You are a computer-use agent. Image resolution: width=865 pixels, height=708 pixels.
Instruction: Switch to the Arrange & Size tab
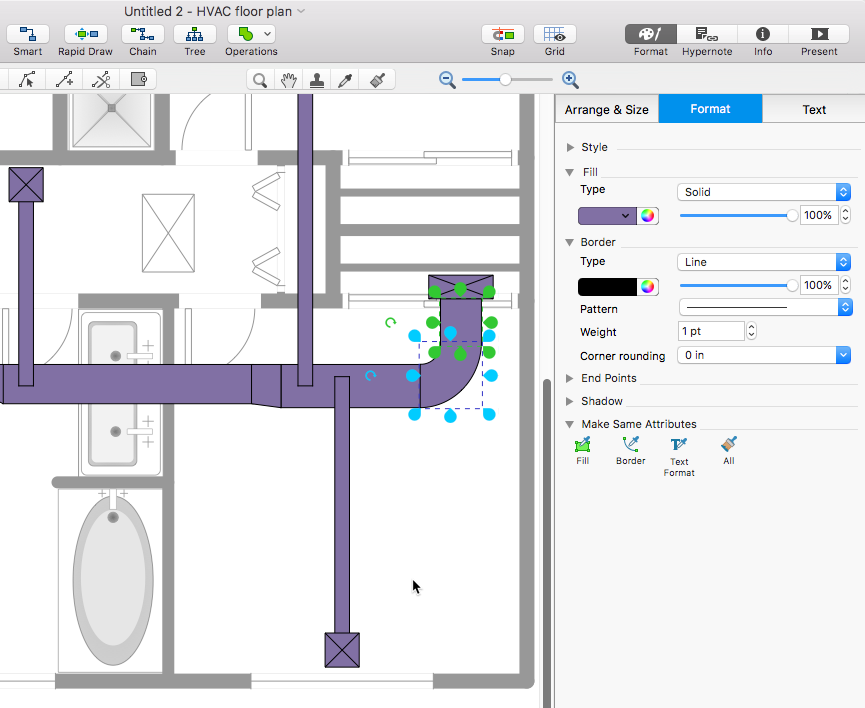click(606, 109)
